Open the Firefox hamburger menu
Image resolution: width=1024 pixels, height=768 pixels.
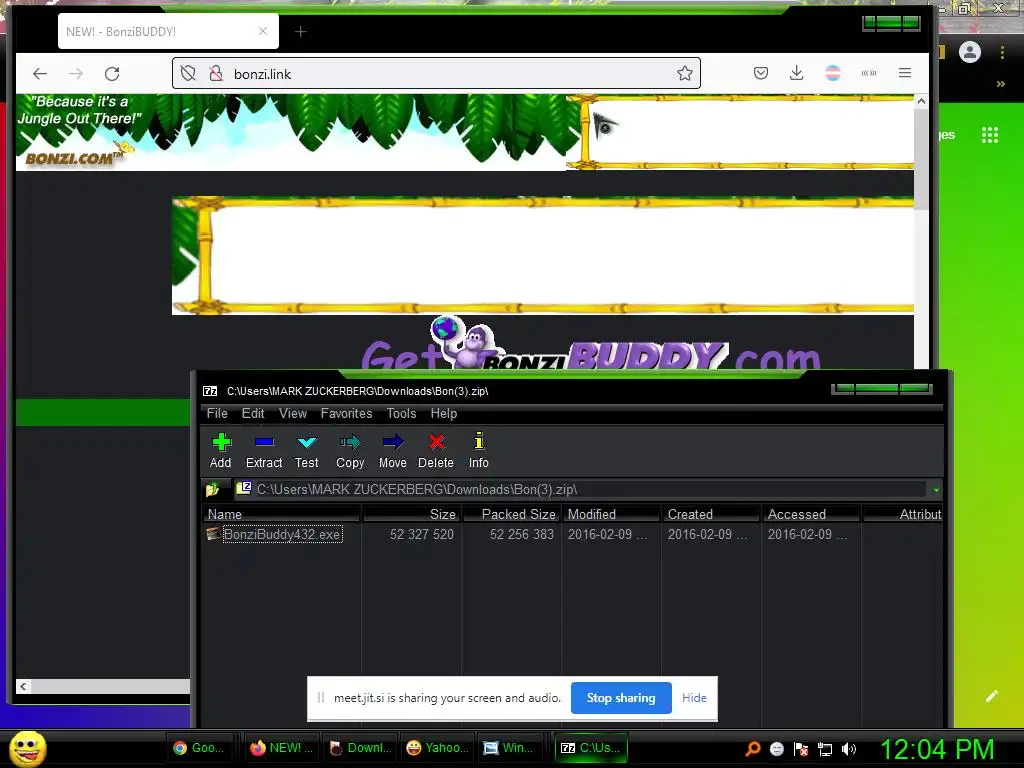pyautogui.click(x=904, y=73)
